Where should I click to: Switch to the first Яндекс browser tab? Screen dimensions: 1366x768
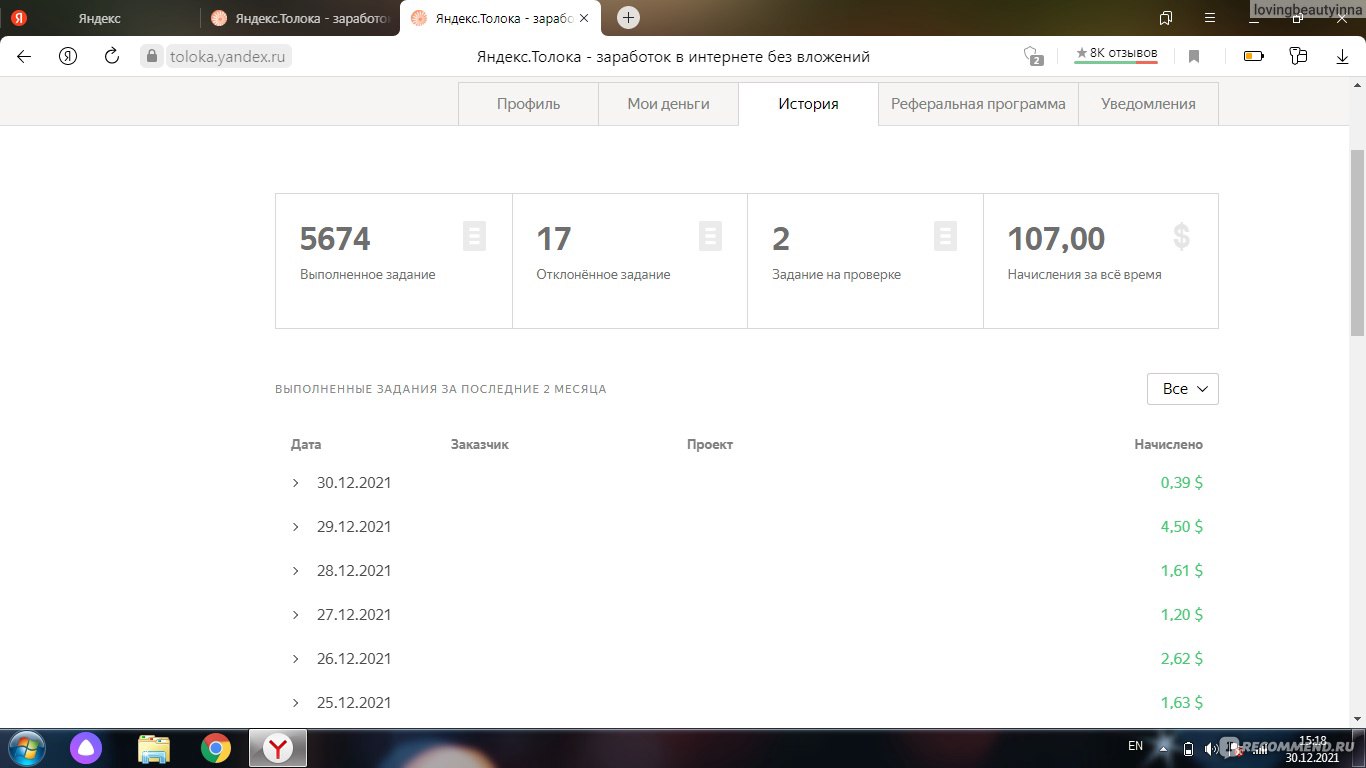(x=100, y=18)
